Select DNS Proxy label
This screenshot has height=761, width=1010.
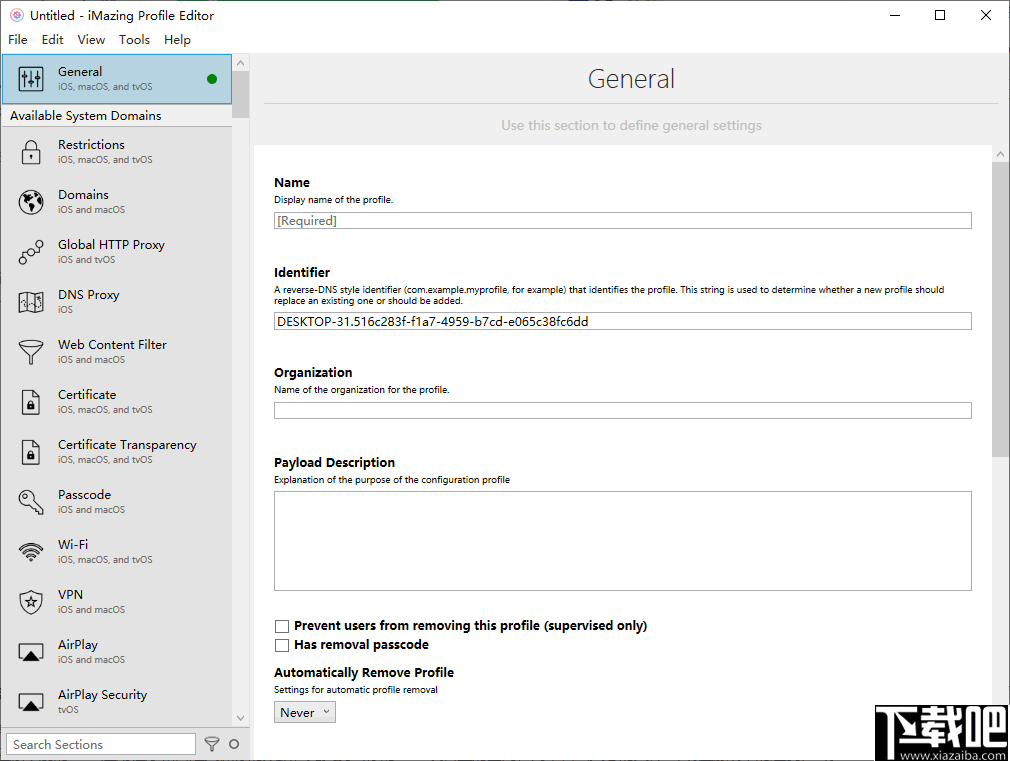[x=89, y=295]
